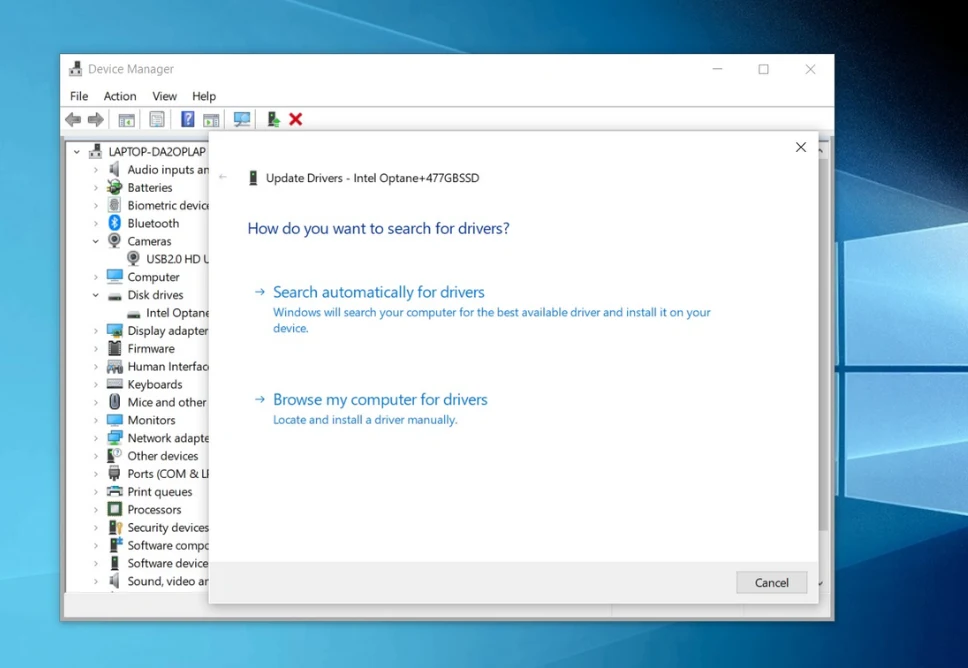Click Cancel in Update Drivers dialog
This screenshot has height=668, width=968.
[x=772, y=582]
